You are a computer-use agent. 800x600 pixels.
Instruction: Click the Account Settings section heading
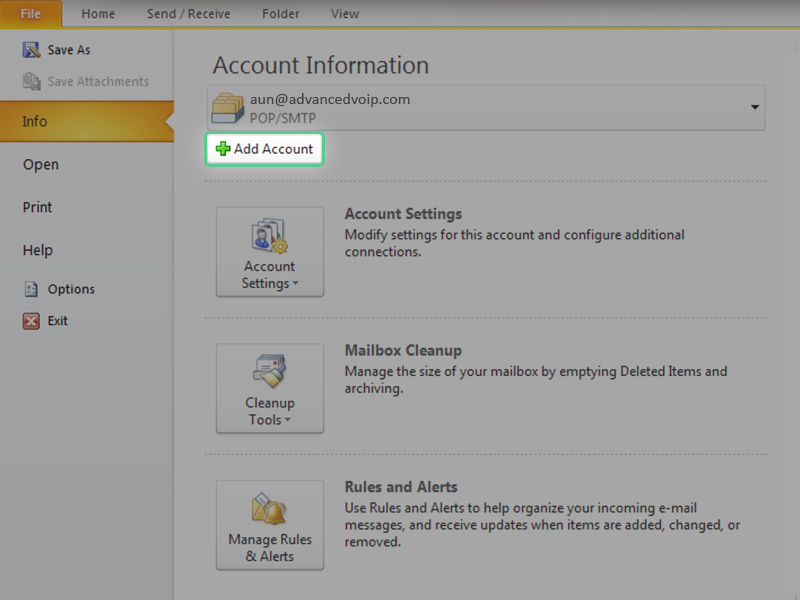(403, 214)
